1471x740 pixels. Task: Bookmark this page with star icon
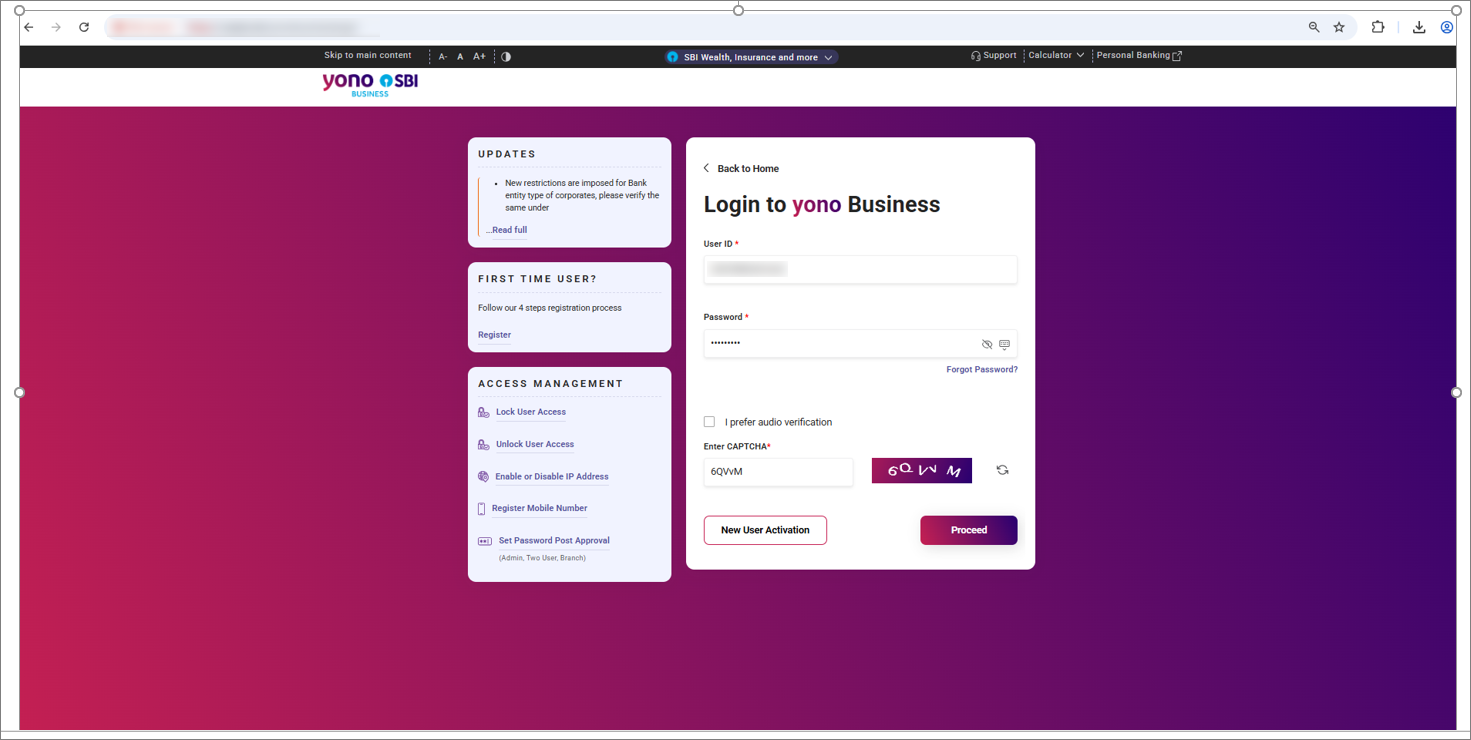pos(1339,27)
